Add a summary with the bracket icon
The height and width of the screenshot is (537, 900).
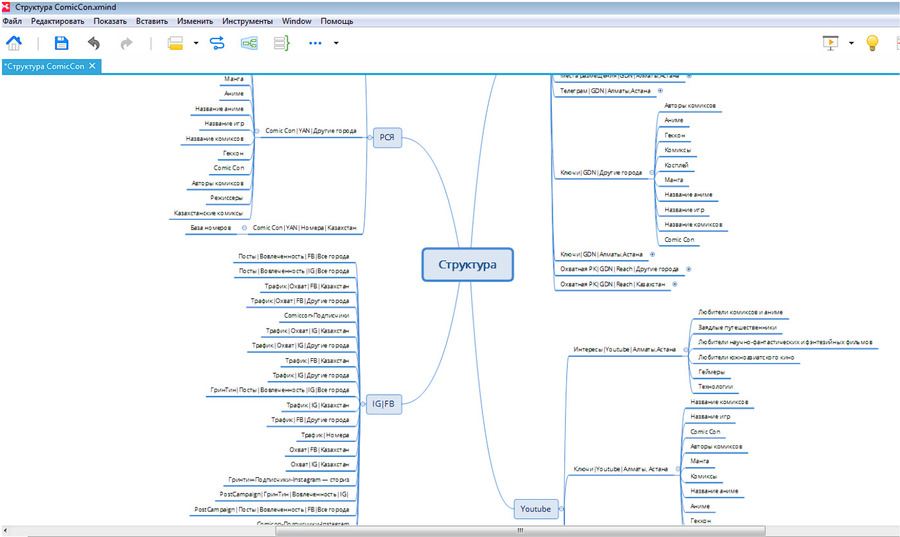(x=281, y=43)
